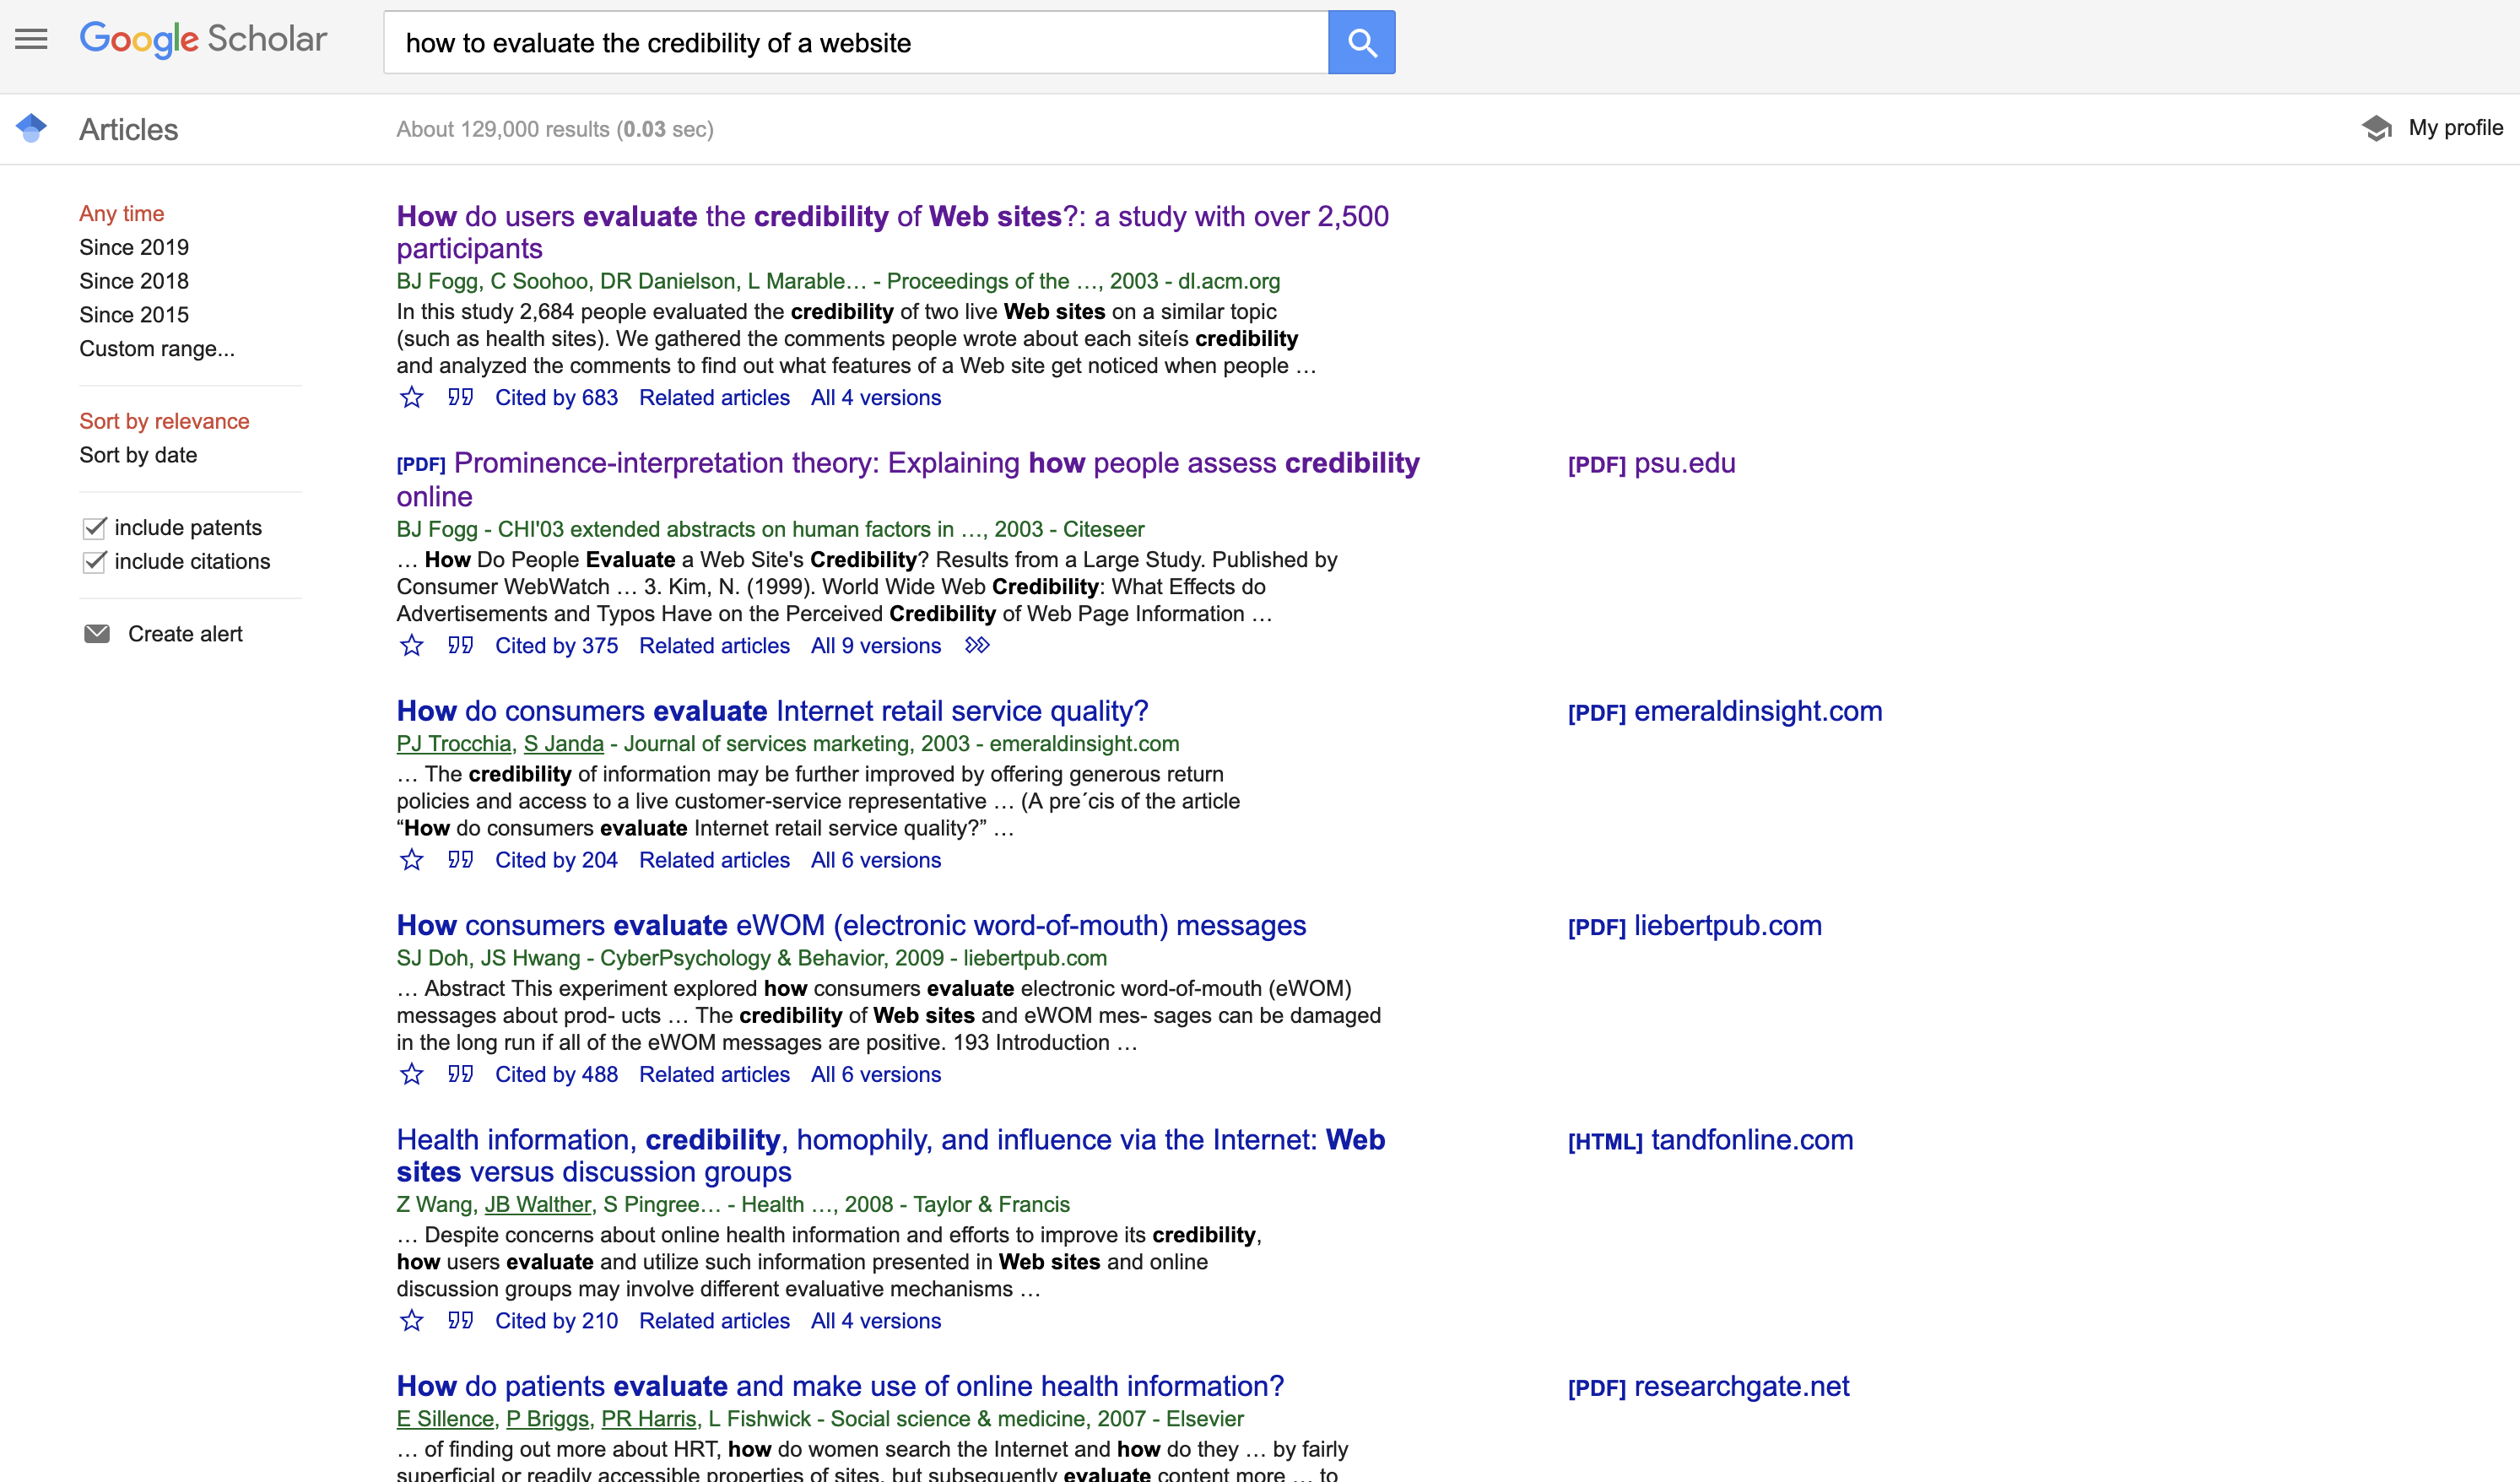
Task: Click the Scholar diamond icon beside Articles
Action: [x=31, y=128]
